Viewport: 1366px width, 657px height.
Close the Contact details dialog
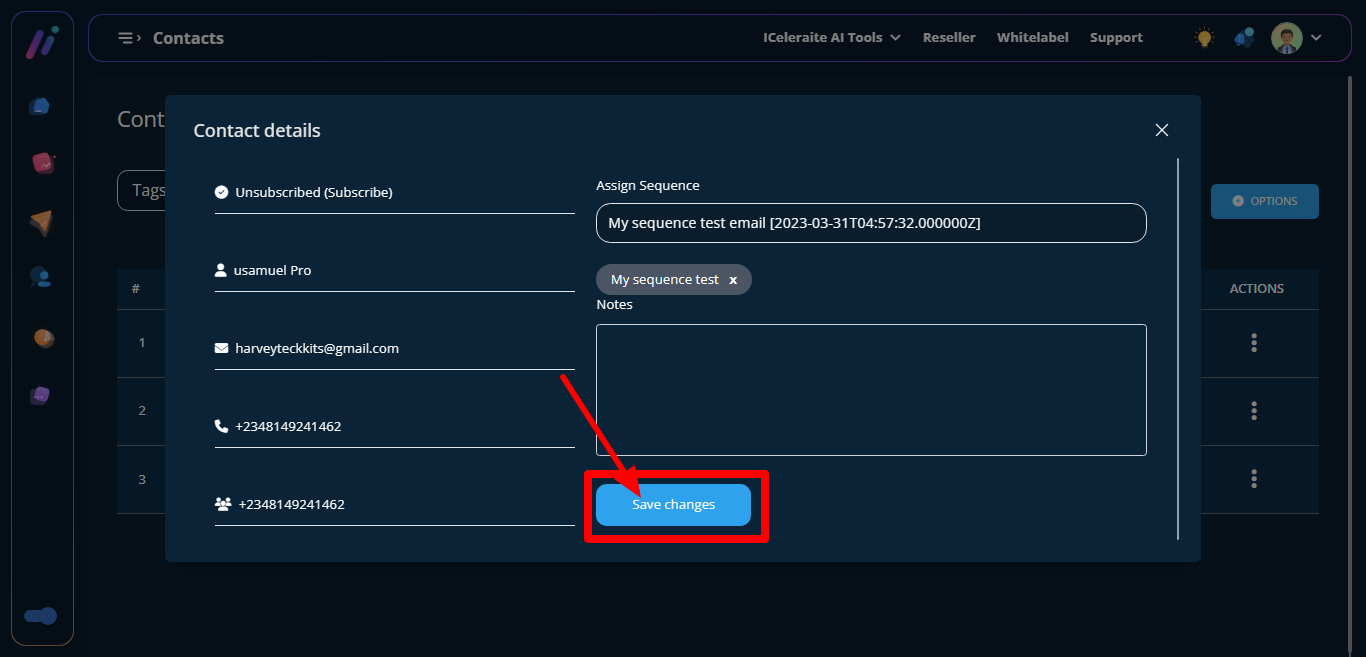(x=1161, y=130)
